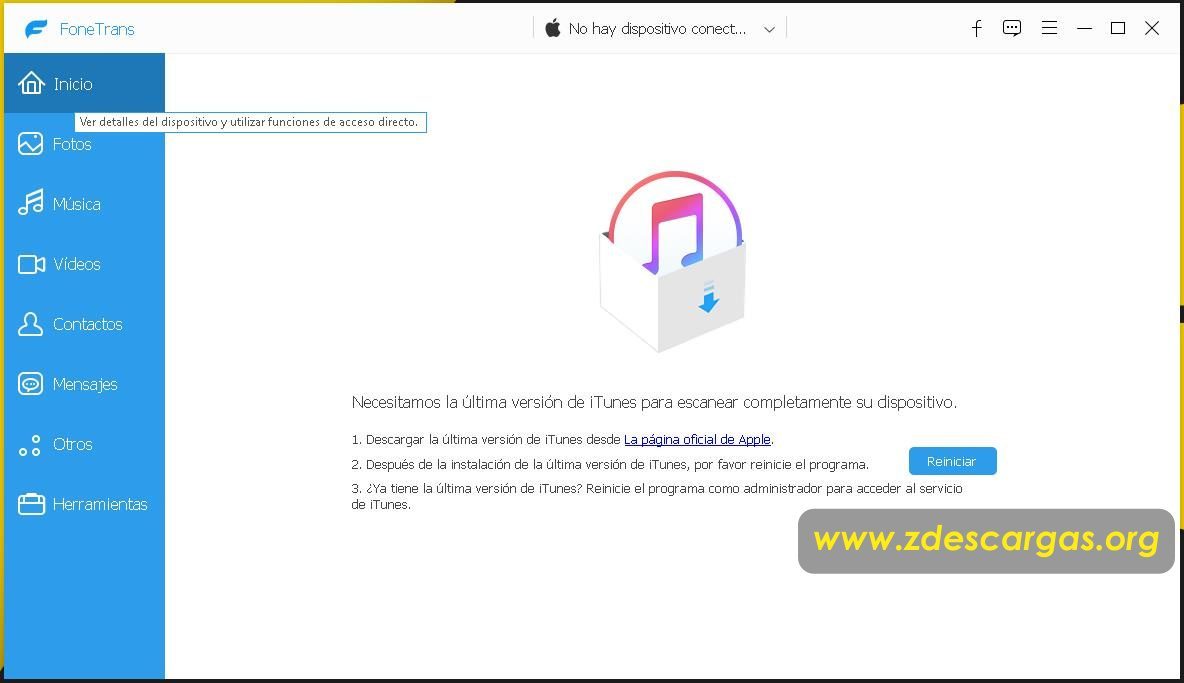Close the FoneTrans window

pos(1152,29)
